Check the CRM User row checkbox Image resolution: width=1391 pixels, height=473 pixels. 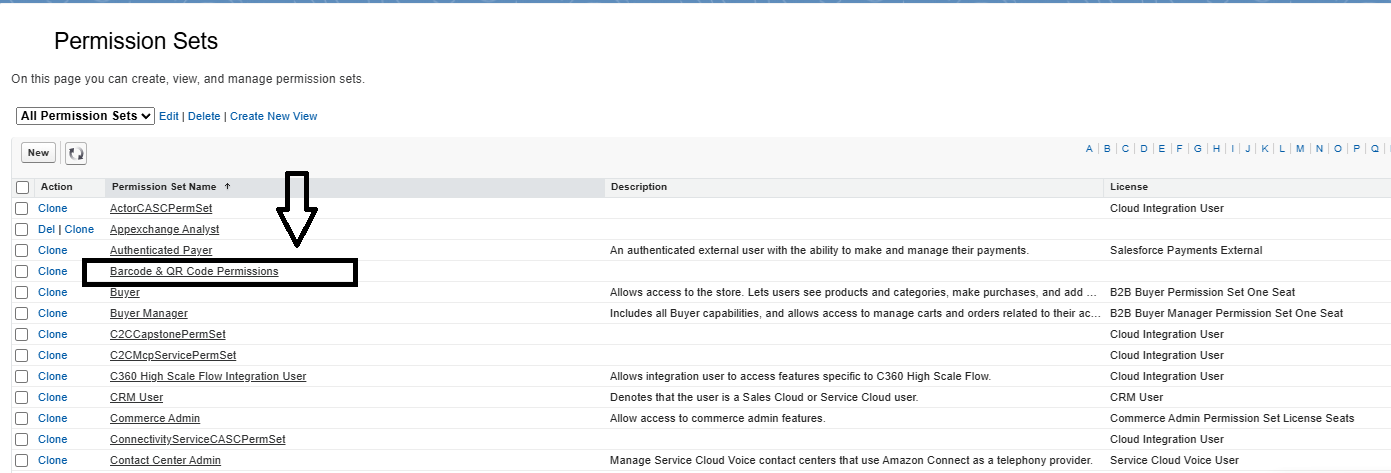pyautogui.click(x=22, y=397)
